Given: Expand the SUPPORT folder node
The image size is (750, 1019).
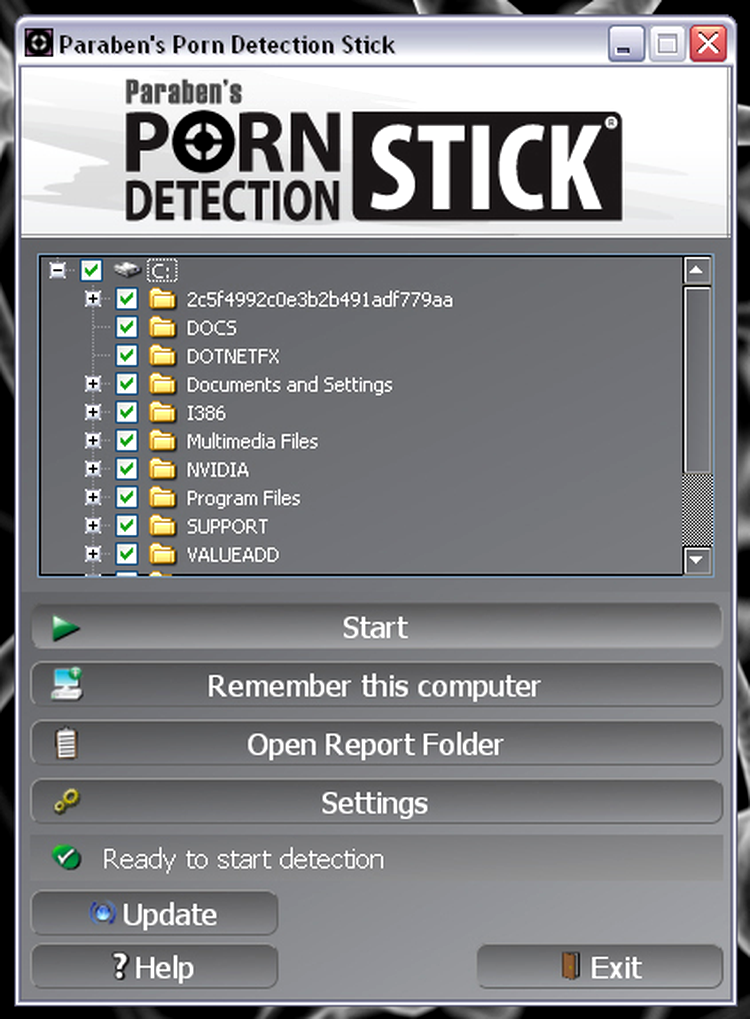Looking at the screenshot, I should (93, 526).
